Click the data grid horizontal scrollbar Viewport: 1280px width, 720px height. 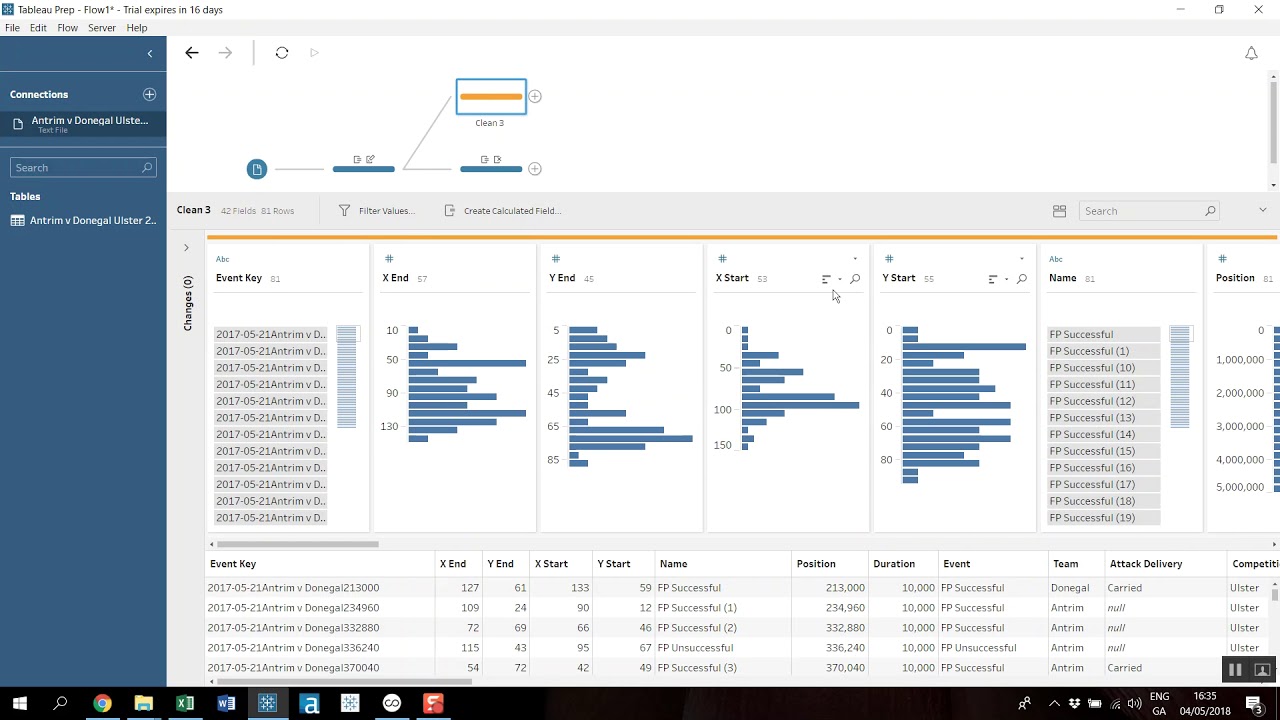343,682
